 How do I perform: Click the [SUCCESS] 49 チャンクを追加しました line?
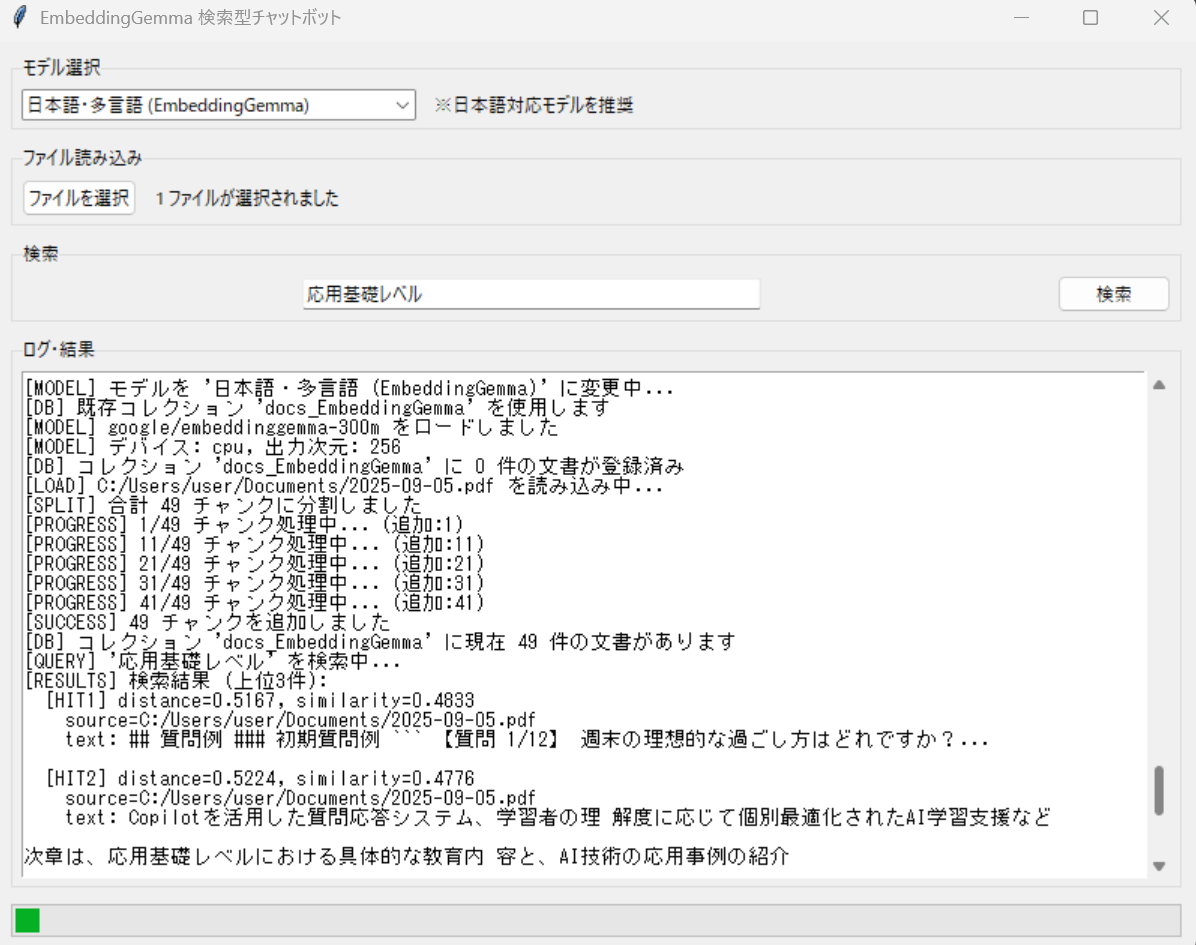[x=207, y=622]
